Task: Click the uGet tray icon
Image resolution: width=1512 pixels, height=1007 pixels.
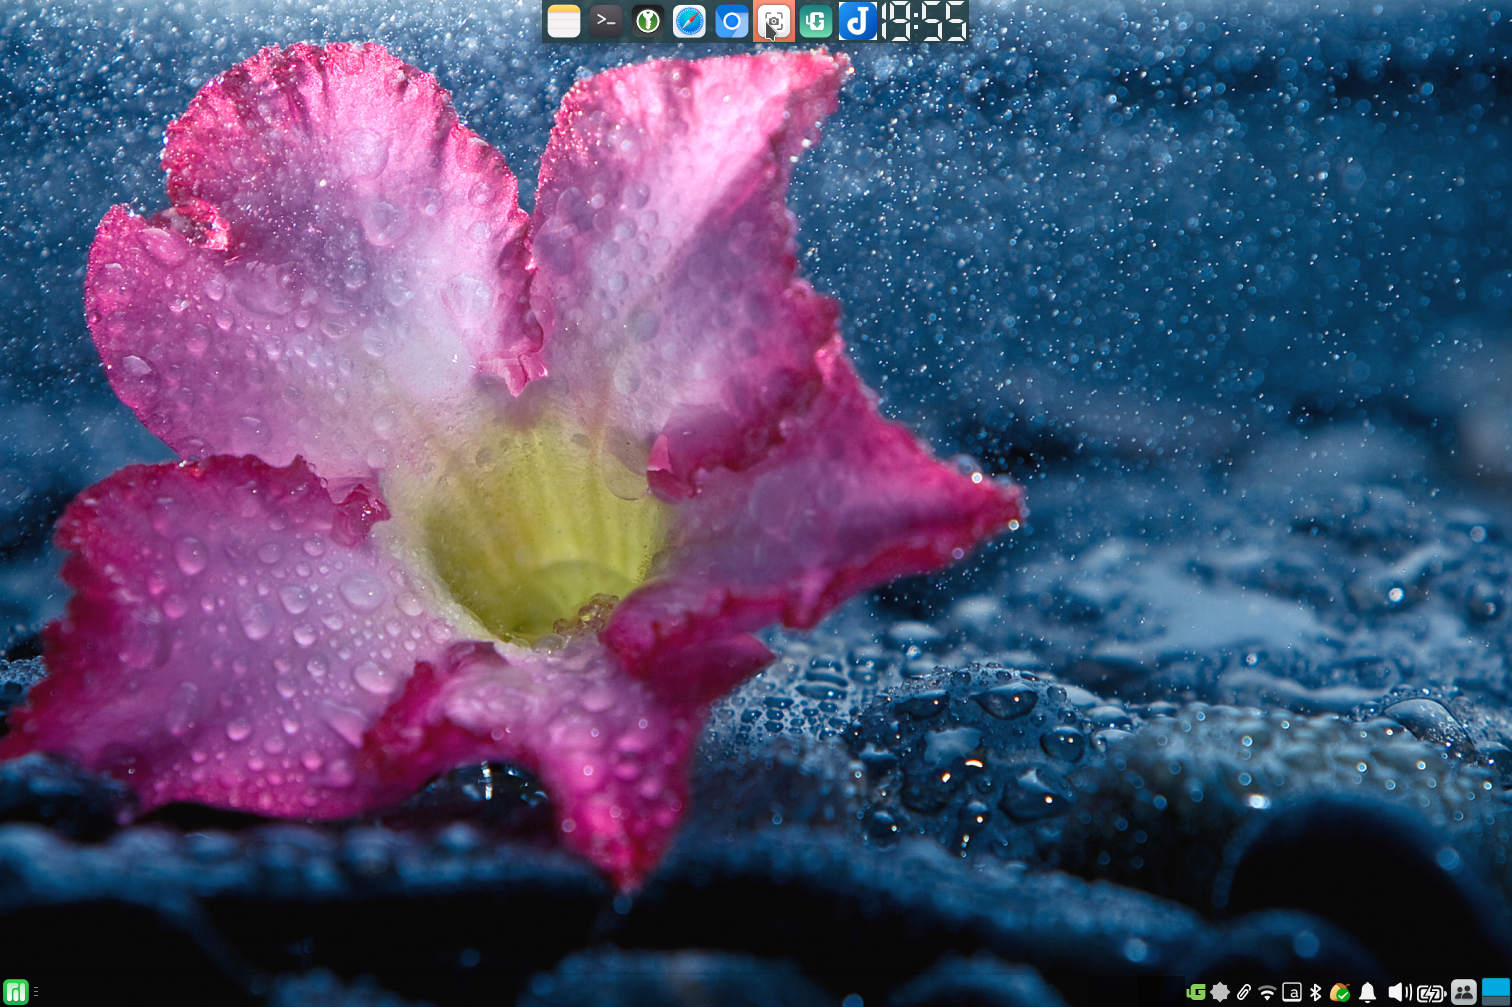Action: (1195, 992)
